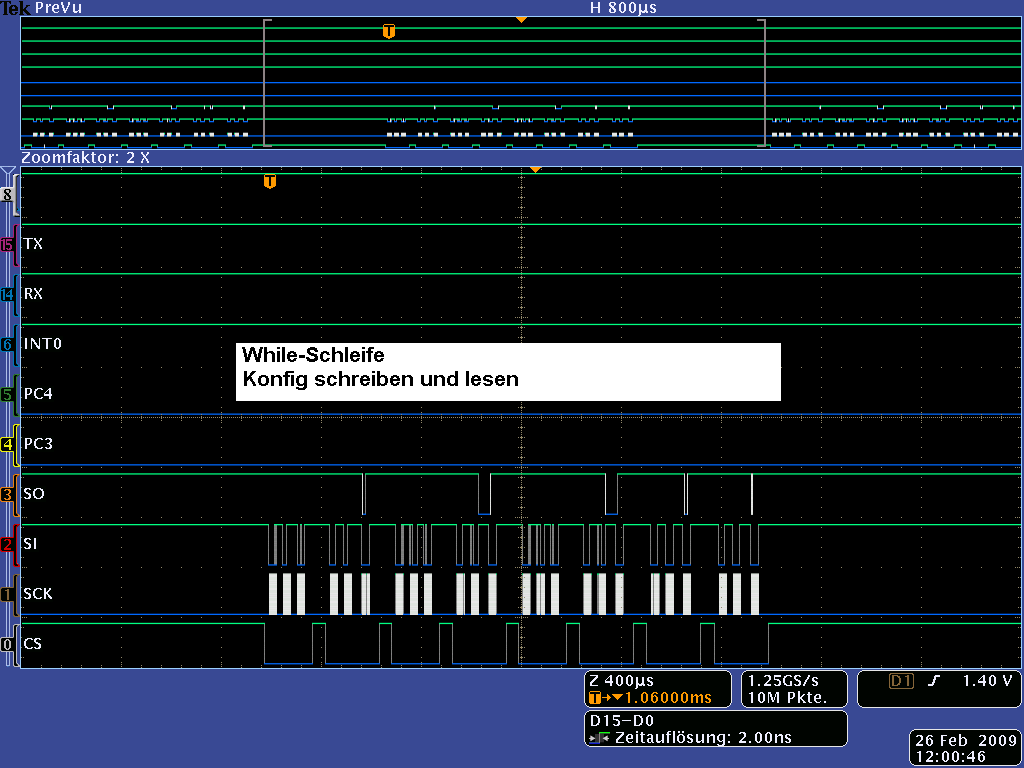The width and height of the screenshot is (1024, 768).
Task: Select the Zoomfaktor: 2 X readout
Action: click(86, 158)
